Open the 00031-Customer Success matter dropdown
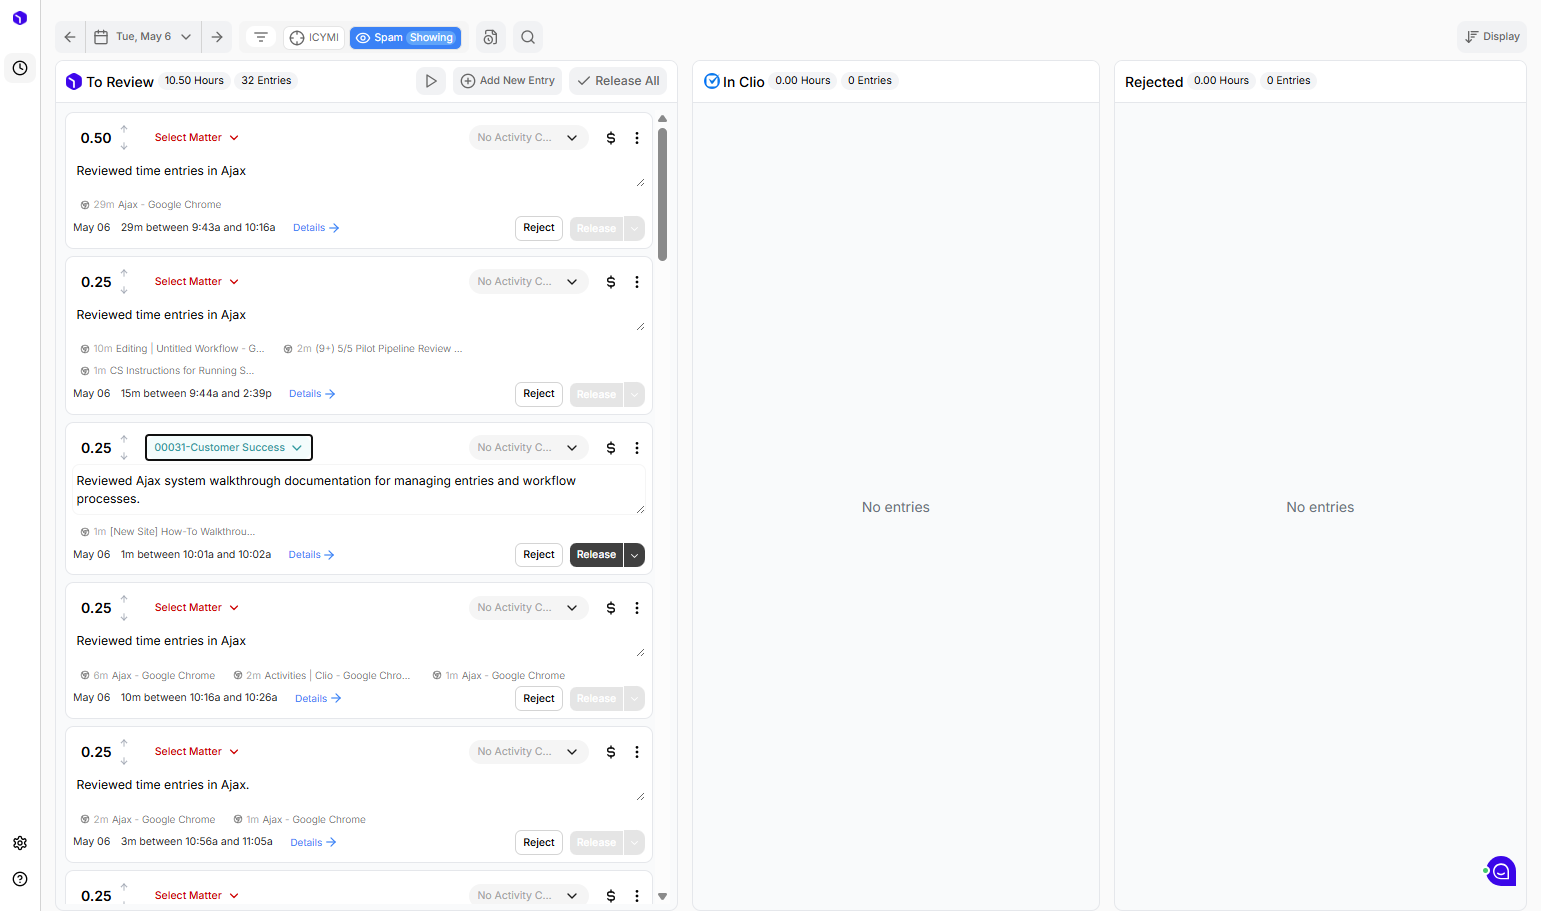Viewport: 1541px width, 911px height. [x=229, y=447]
